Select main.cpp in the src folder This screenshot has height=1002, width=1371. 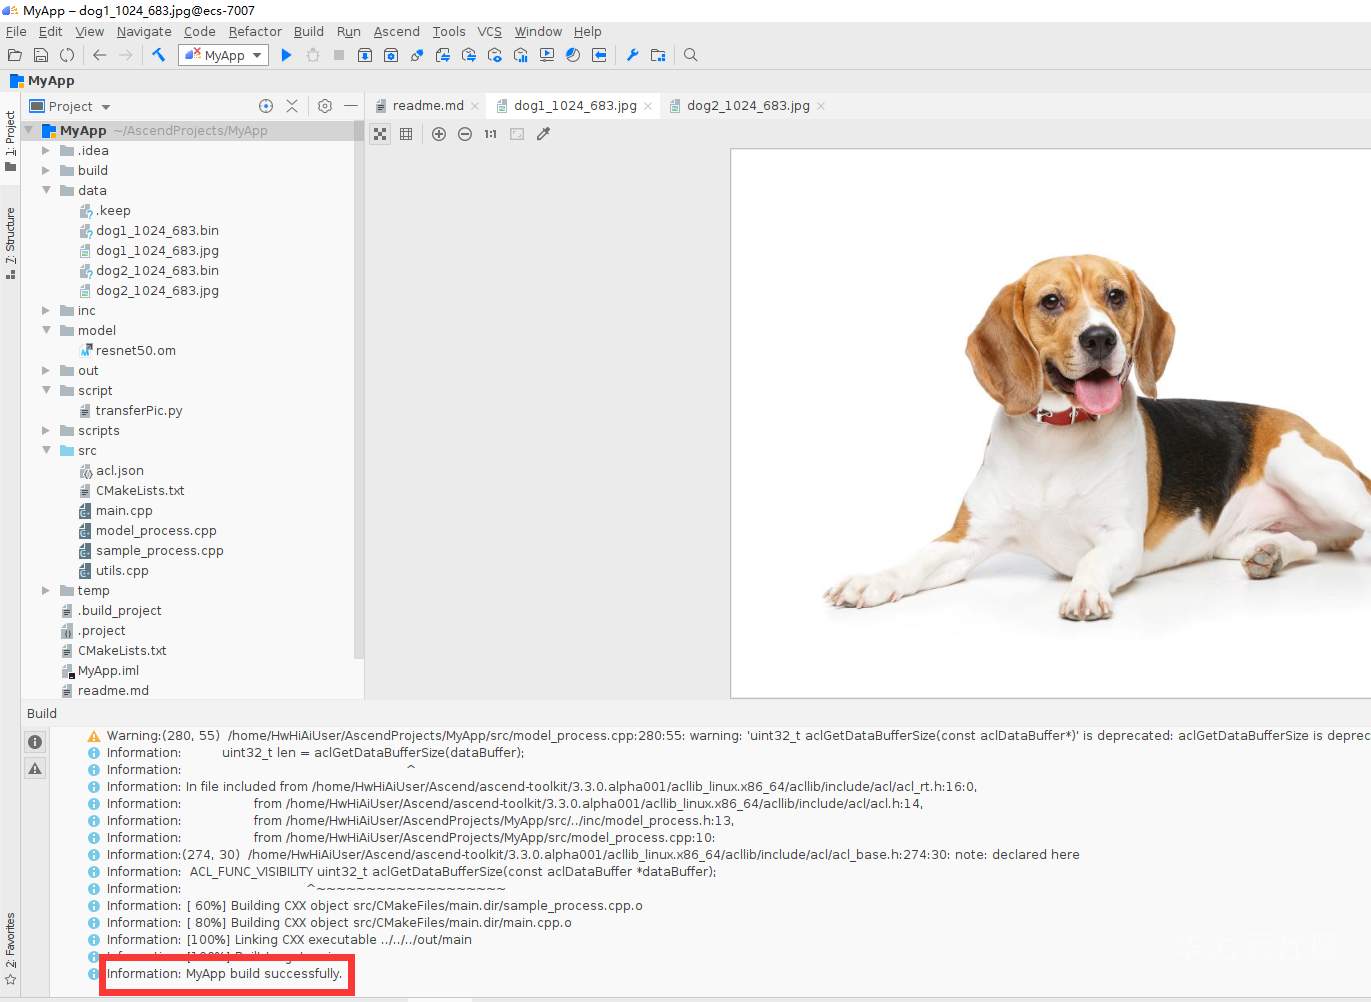point(124,510)
